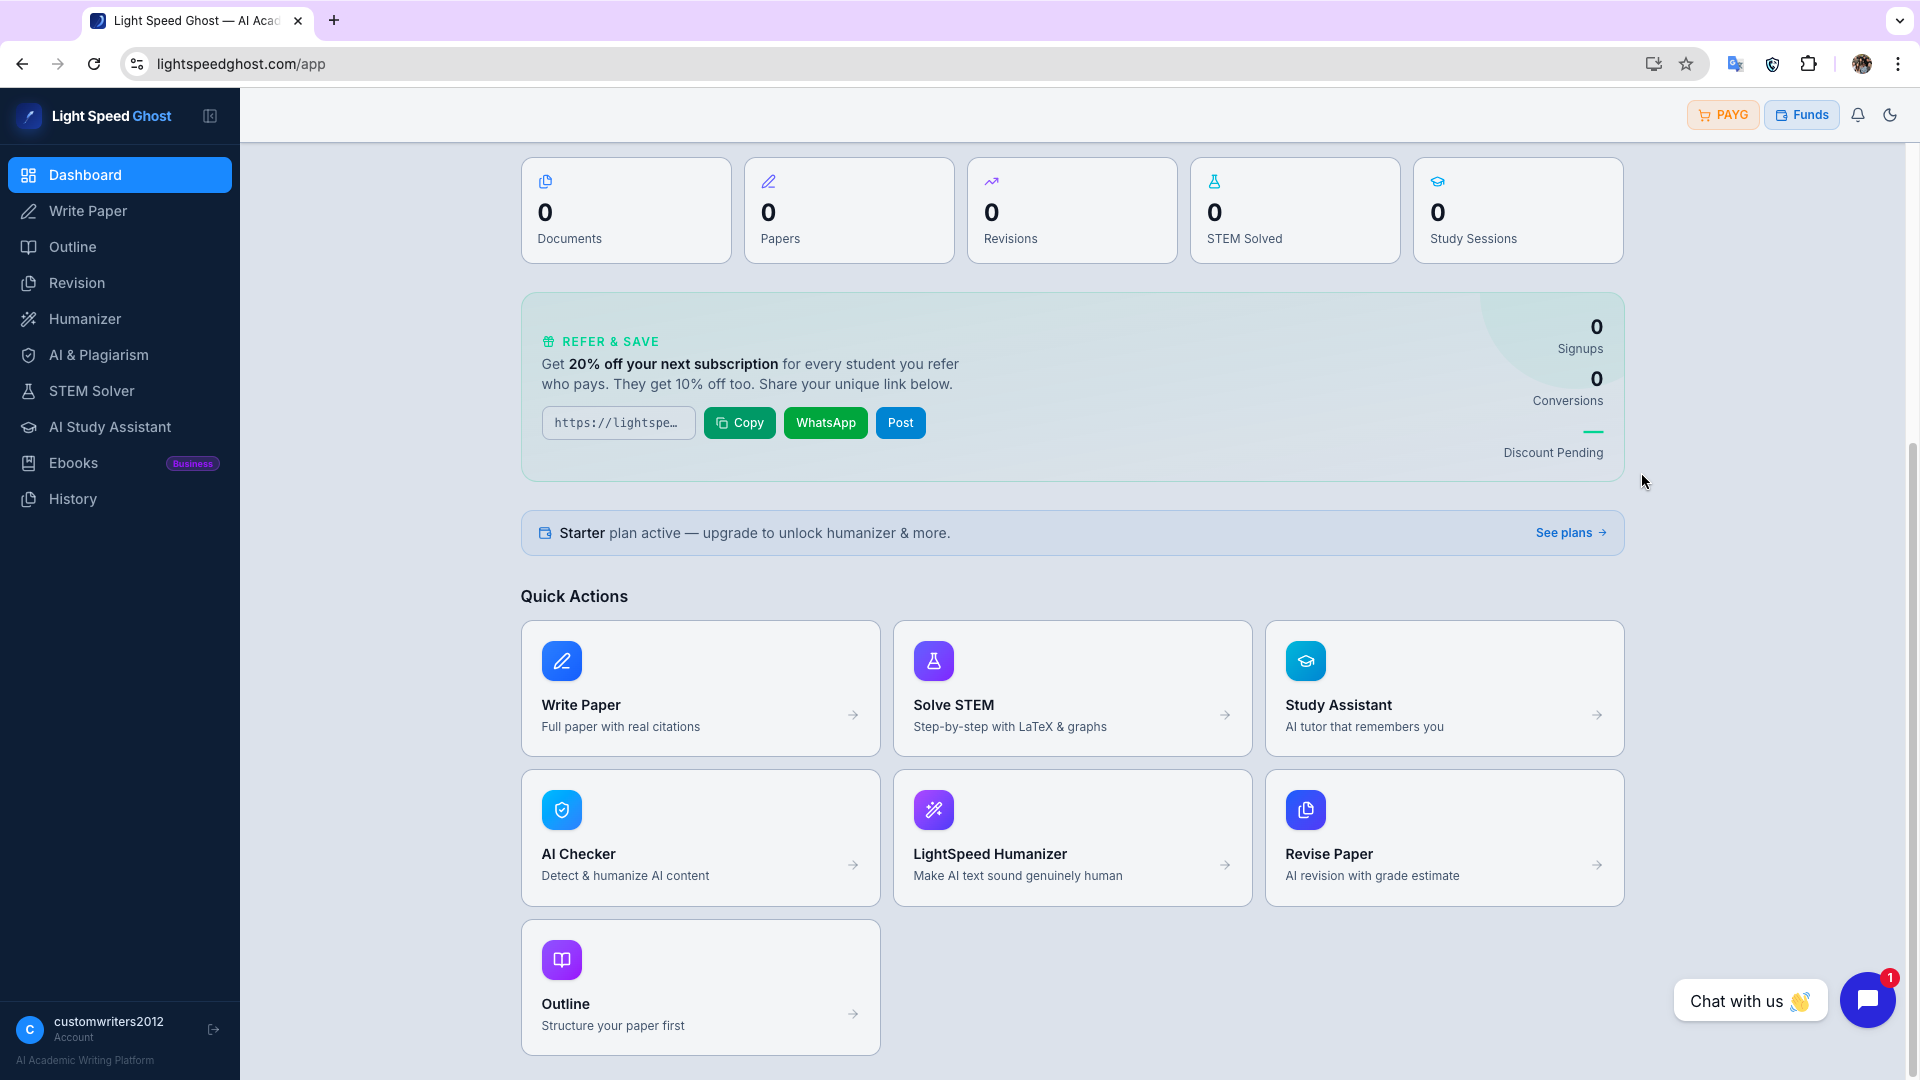Click the Revisions stat card
Screen dimensions: 1920x1080
pyautogui.click(x=1072, y=211)
